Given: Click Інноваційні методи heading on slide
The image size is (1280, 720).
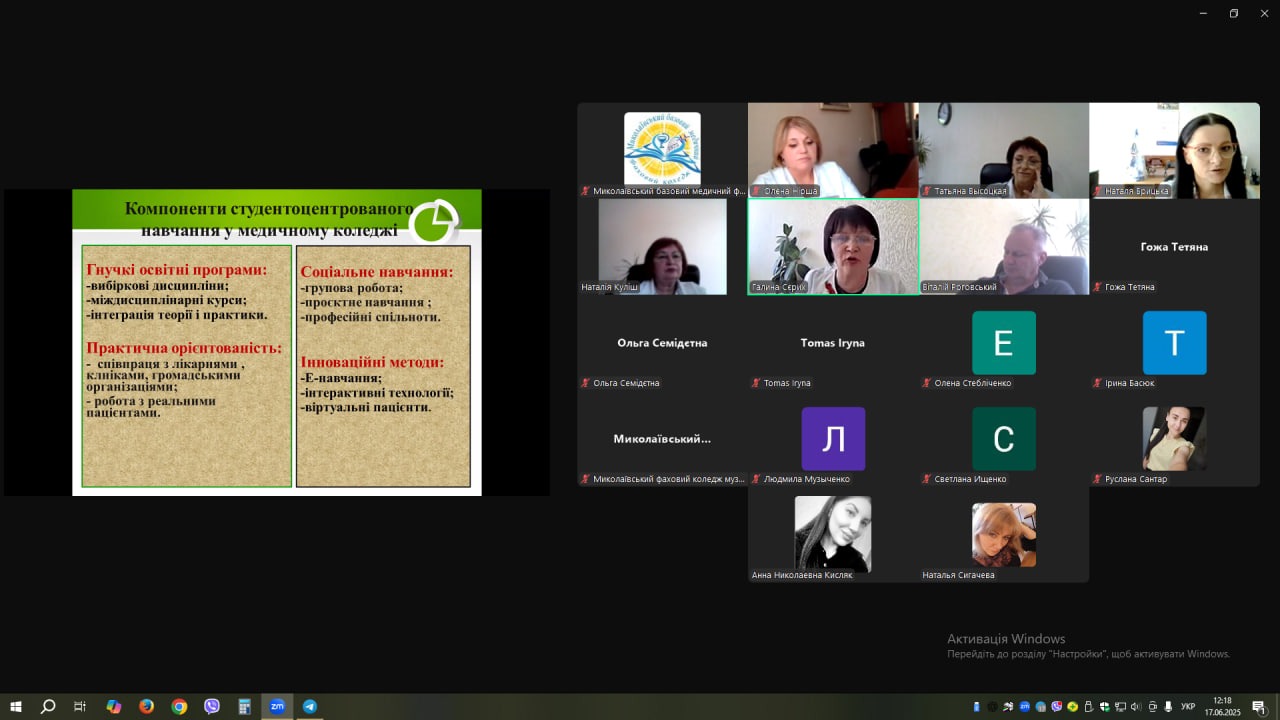Looking at the screenshot, I should 372,362.
